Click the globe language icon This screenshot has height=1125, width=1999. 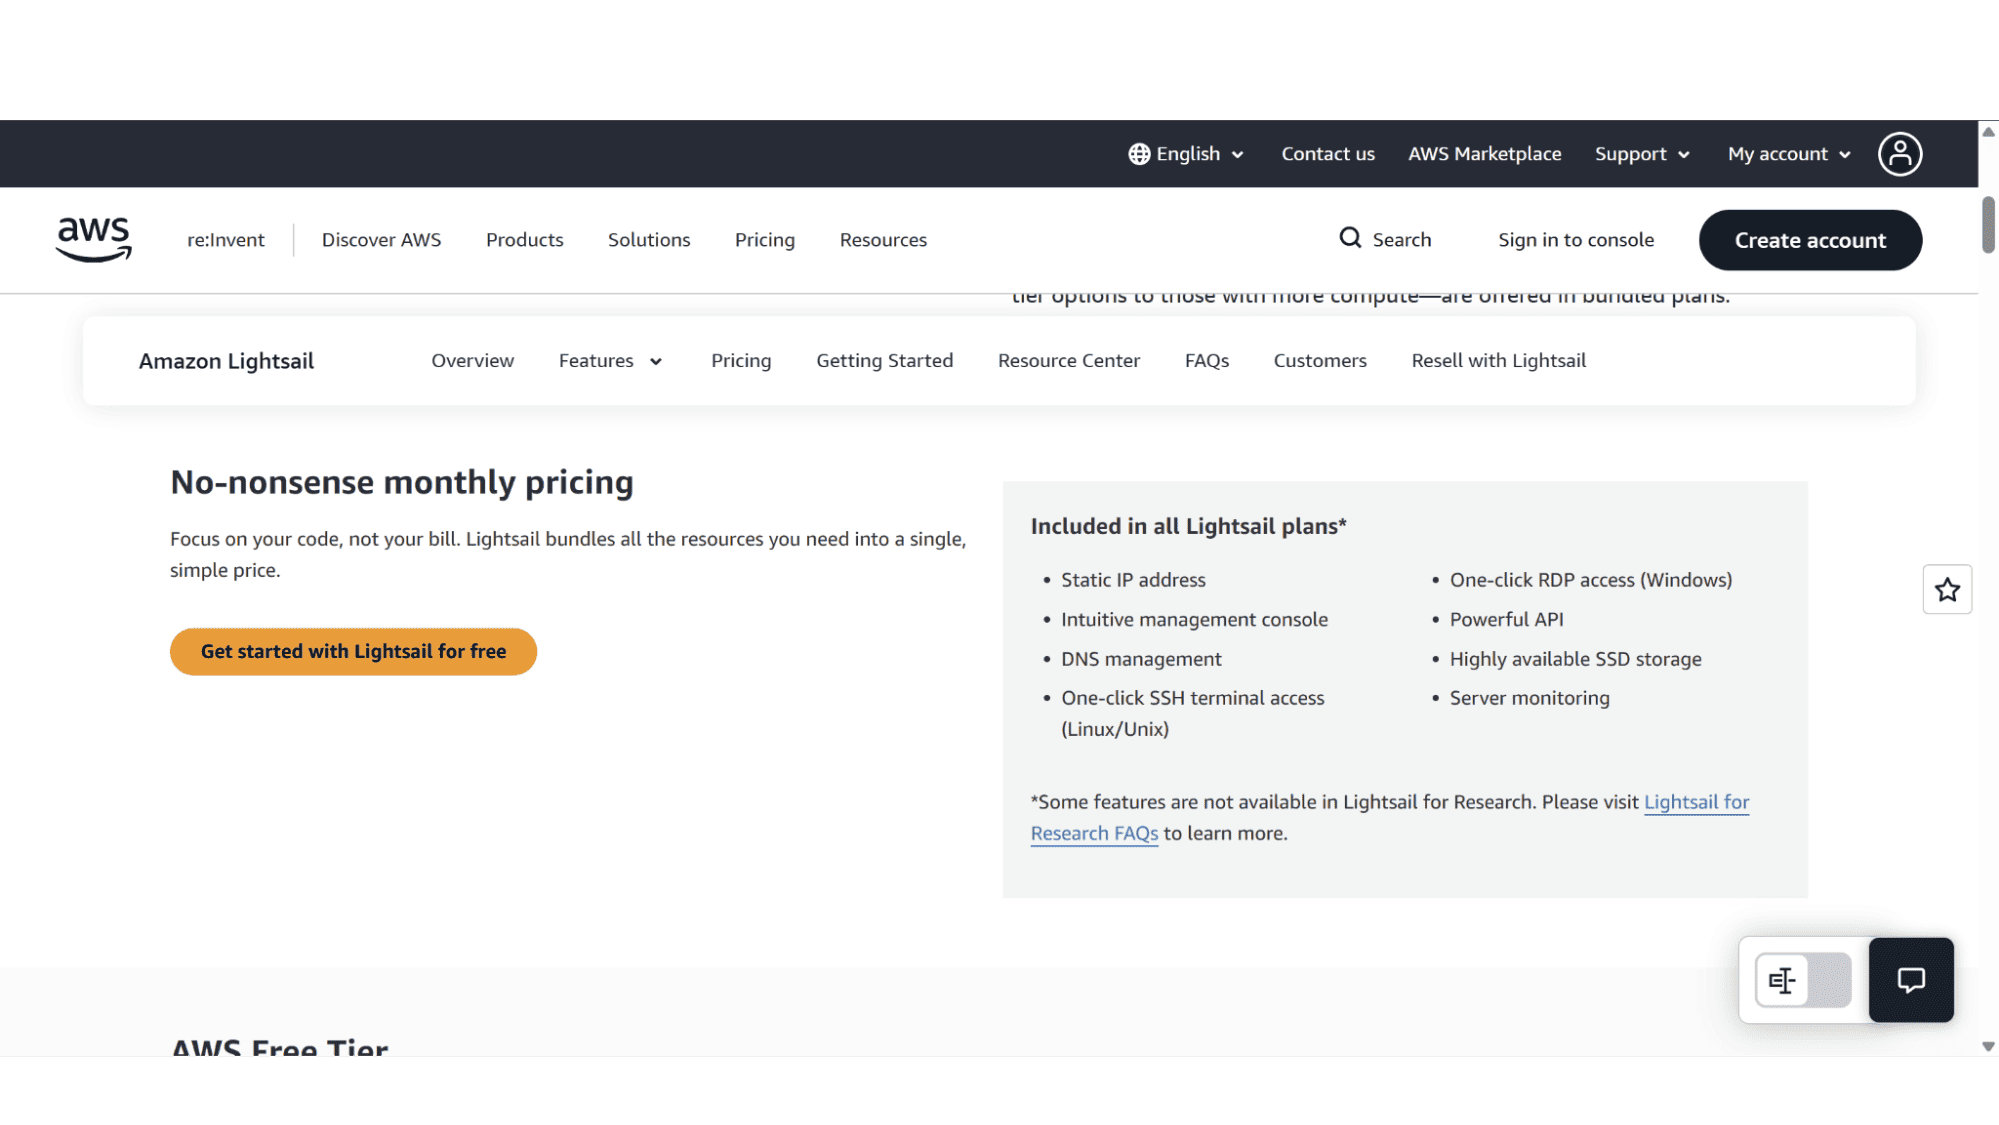(x=1139, y=154)
